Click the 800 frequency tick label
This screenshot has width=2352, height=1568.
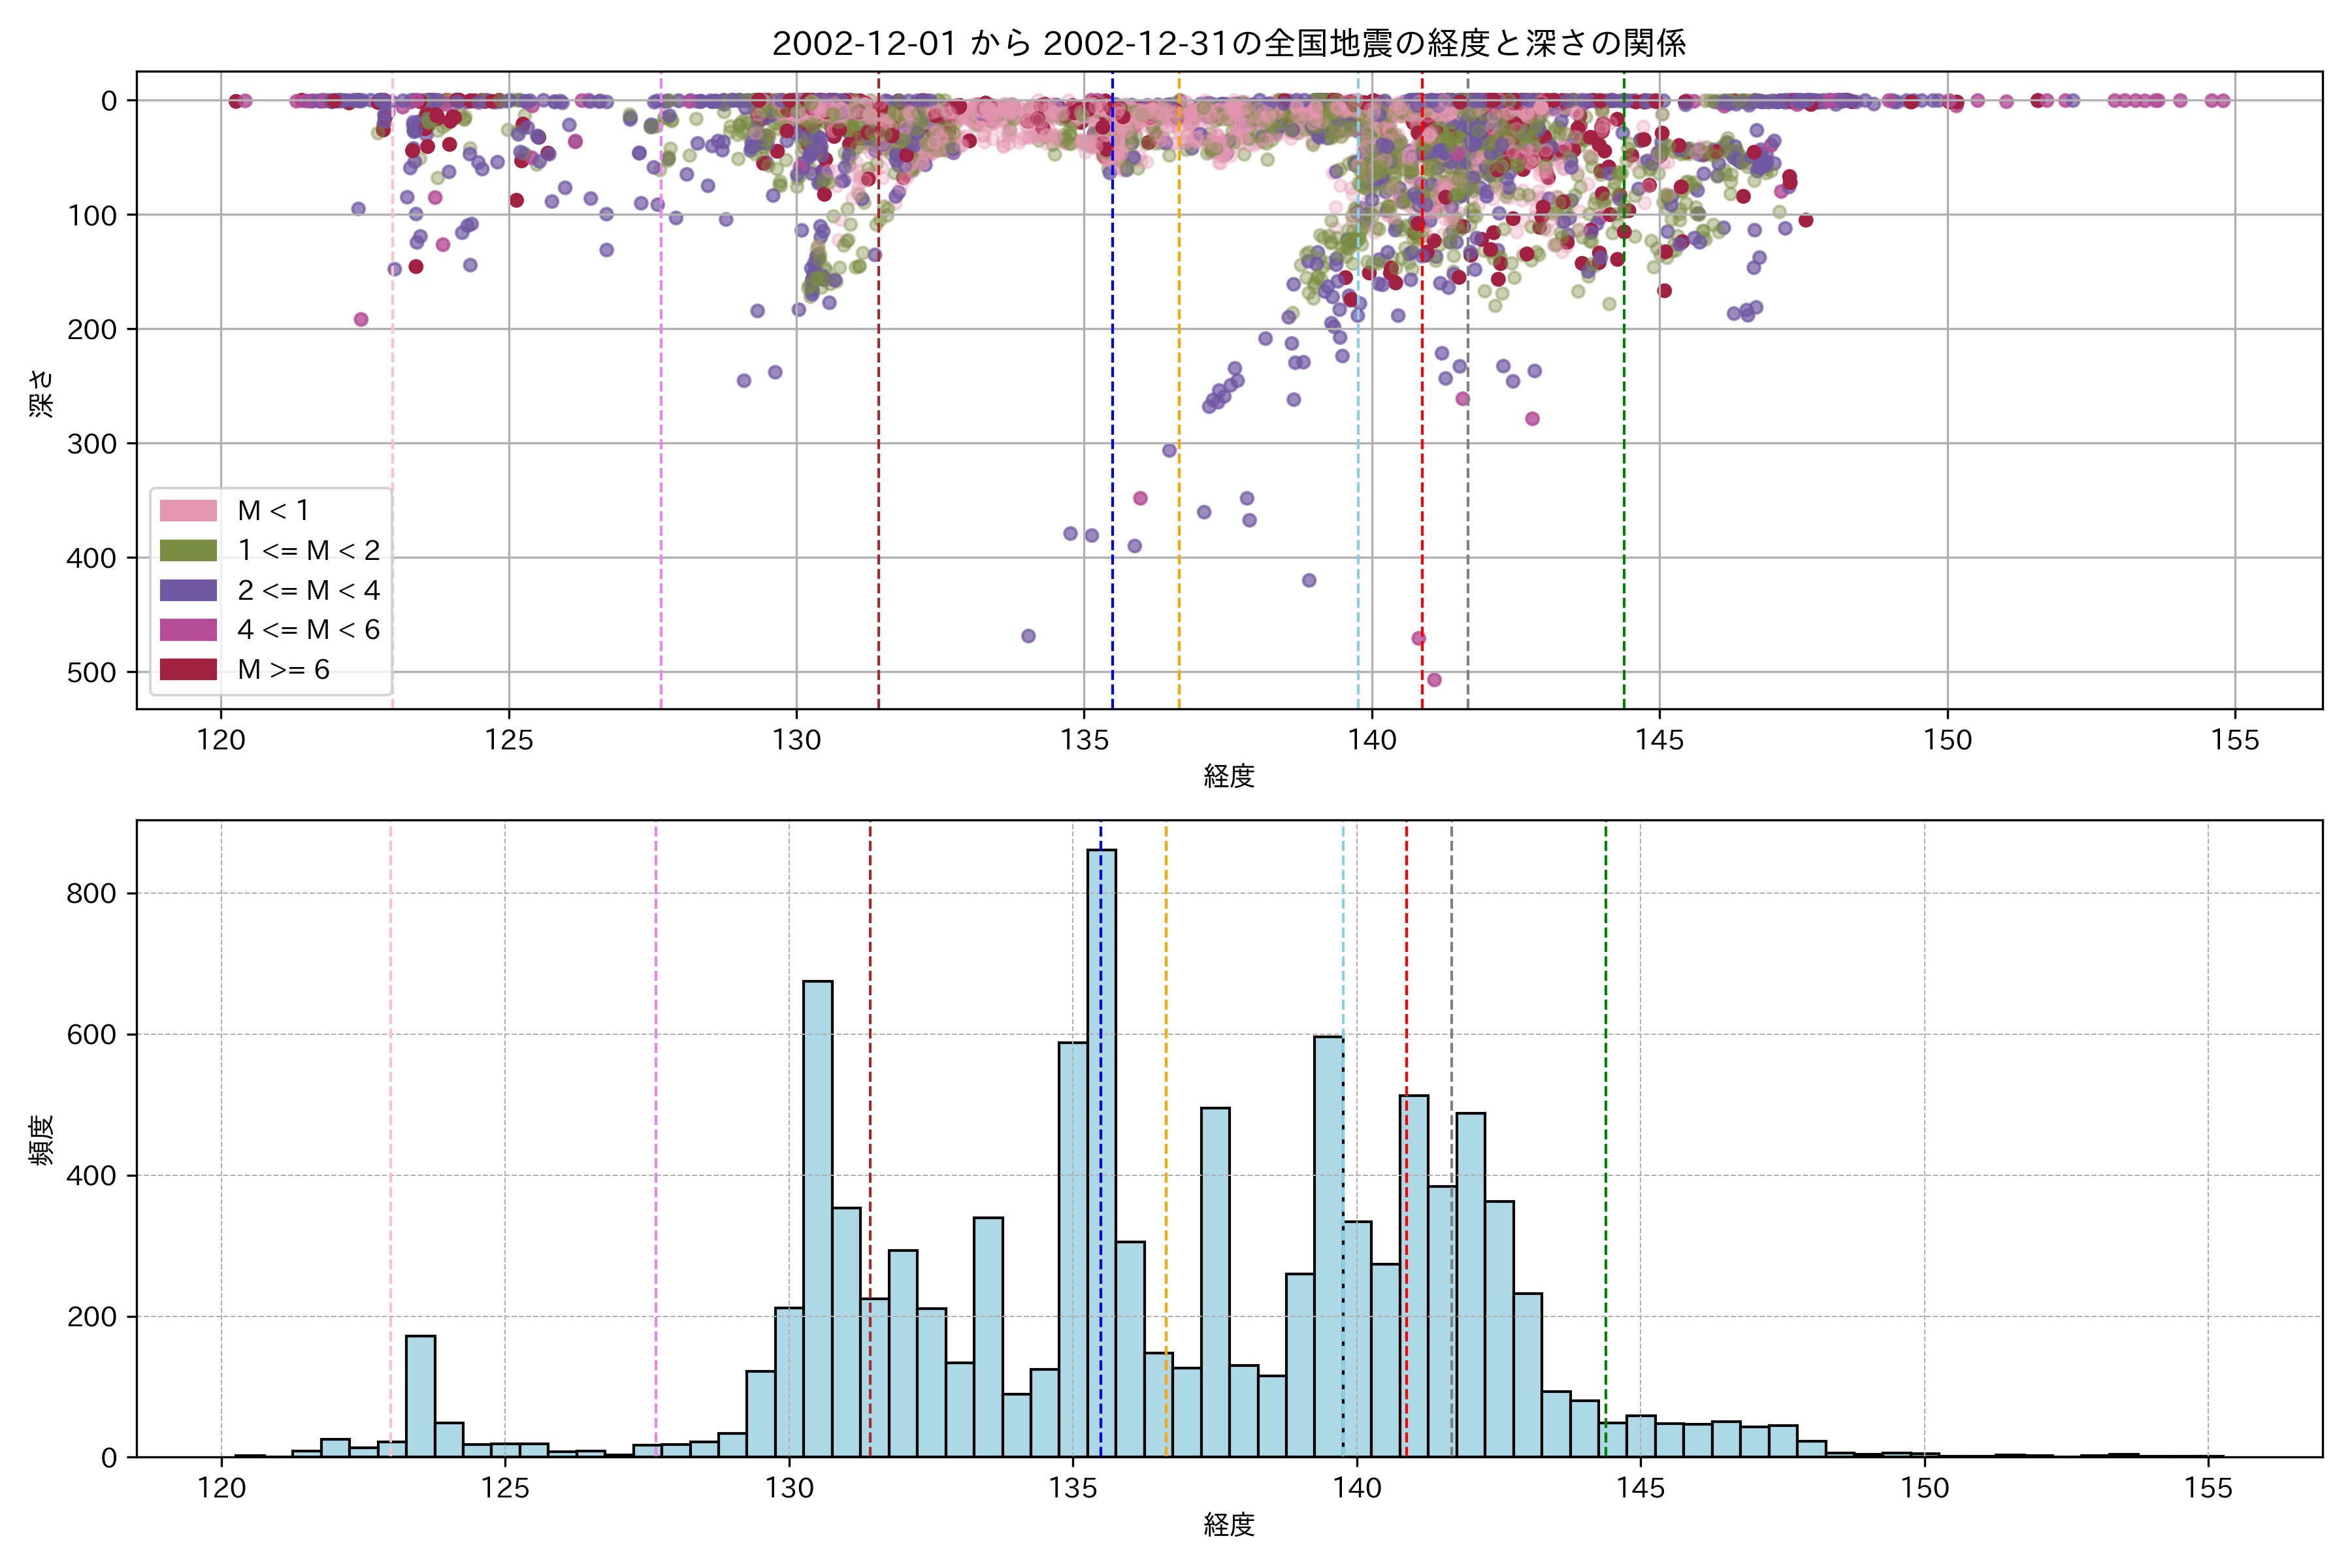[x=92, y=893]
